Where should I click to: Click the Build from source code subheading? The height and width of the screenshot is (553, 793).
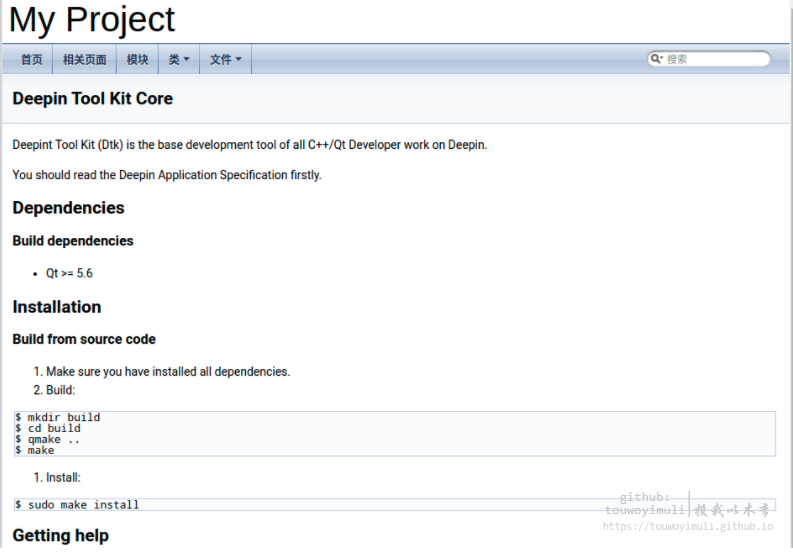pos(84,339)
